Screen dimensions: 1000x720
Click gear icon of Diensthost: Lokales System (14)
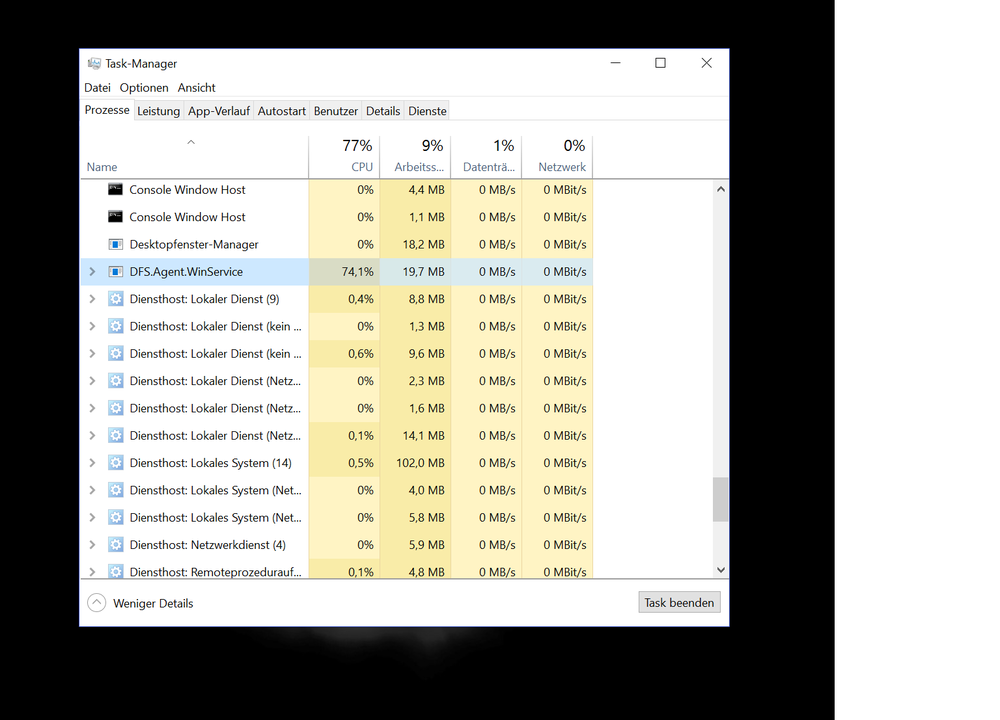point(115,463)
